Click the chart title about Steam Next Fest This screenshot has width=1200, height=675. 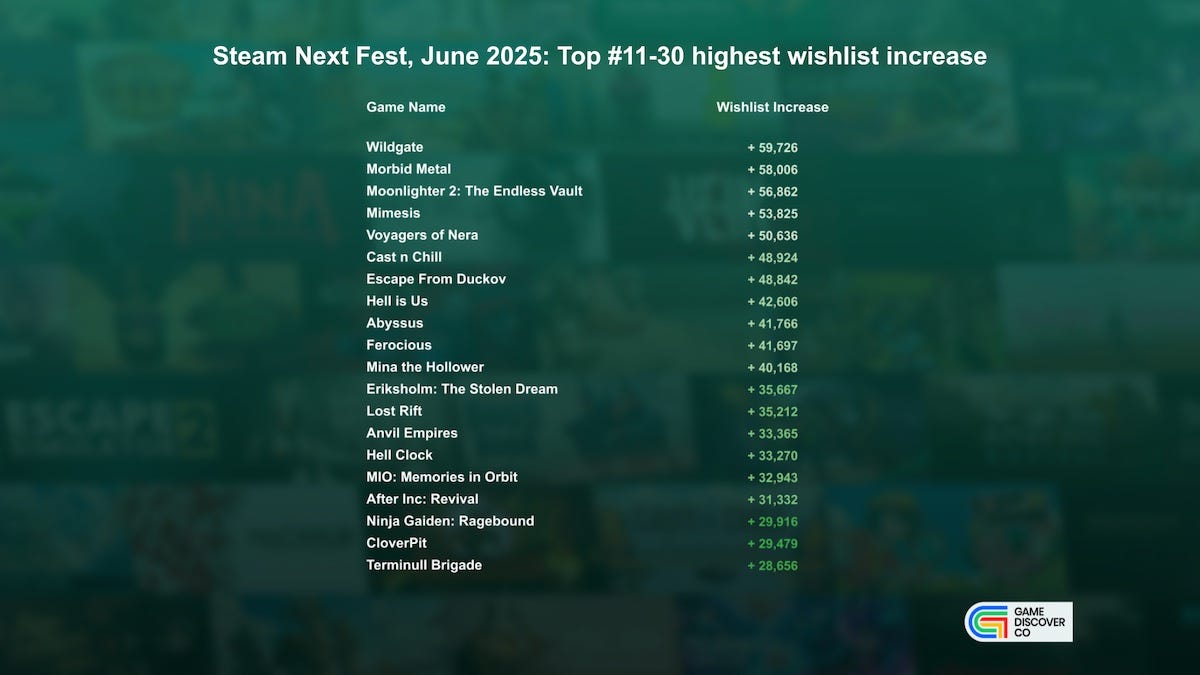coord(600,56)
